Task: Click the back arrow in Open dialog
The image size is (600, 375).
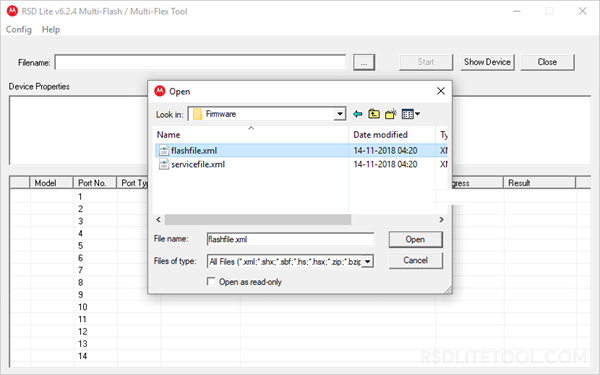Action: pos(358,114)
